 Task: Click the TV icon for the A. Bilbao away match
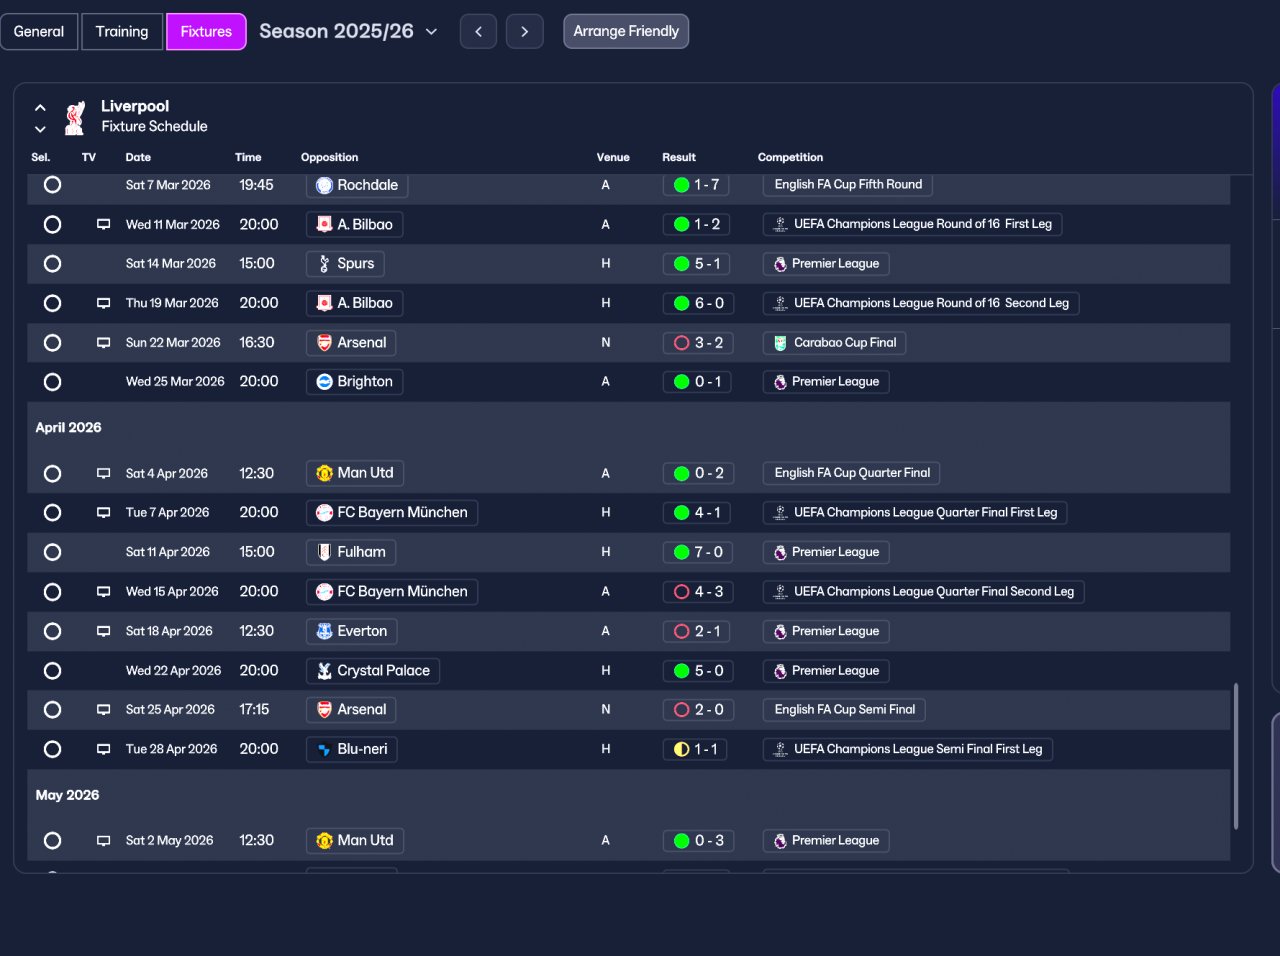click(103, 224)
